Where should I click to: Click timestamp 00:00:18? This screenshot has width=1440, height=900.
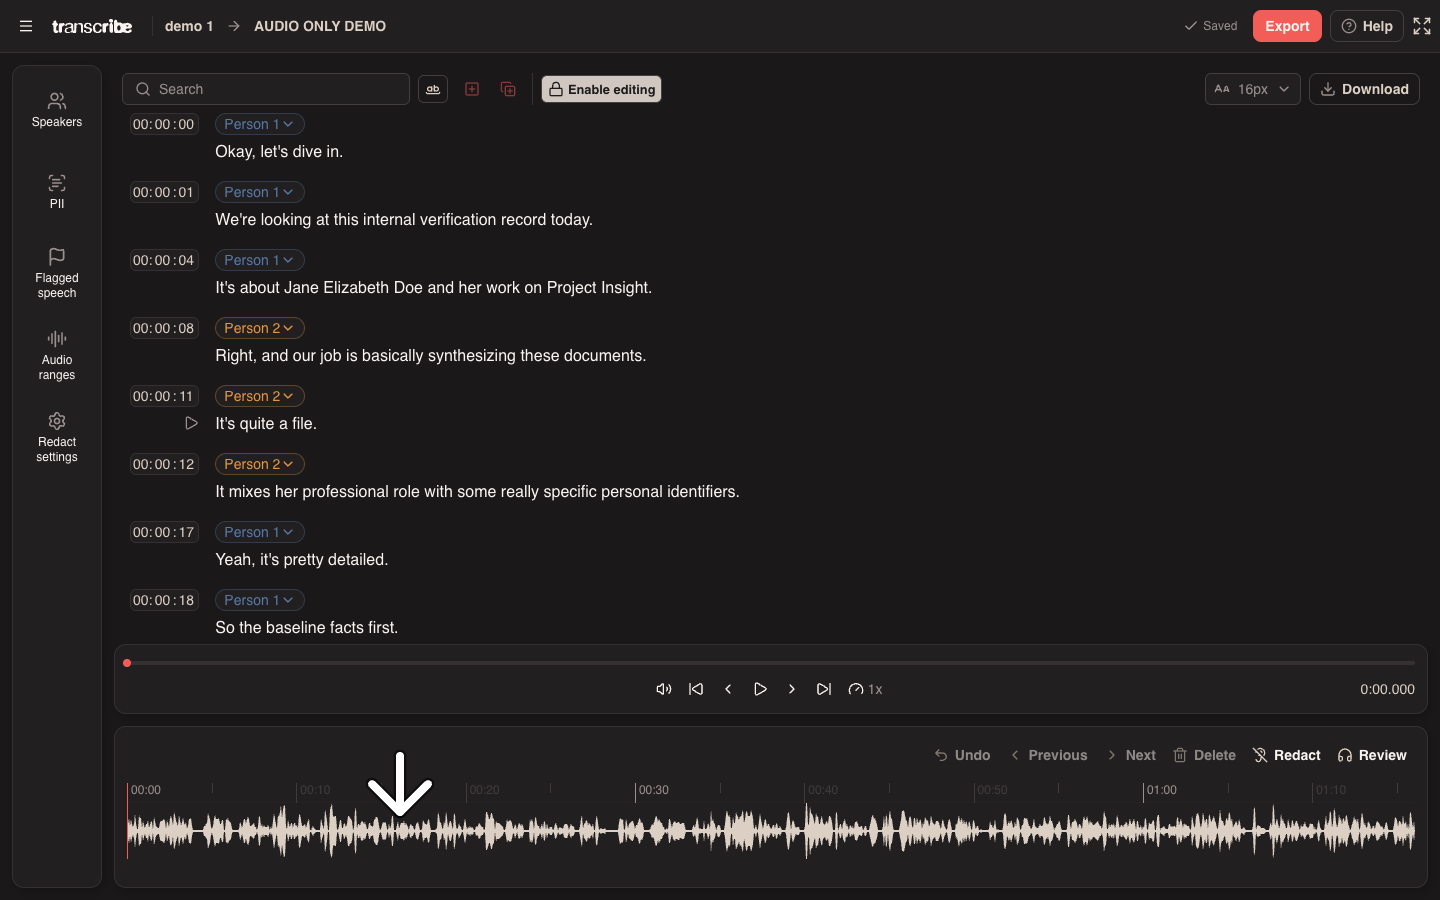pos(164,600)
